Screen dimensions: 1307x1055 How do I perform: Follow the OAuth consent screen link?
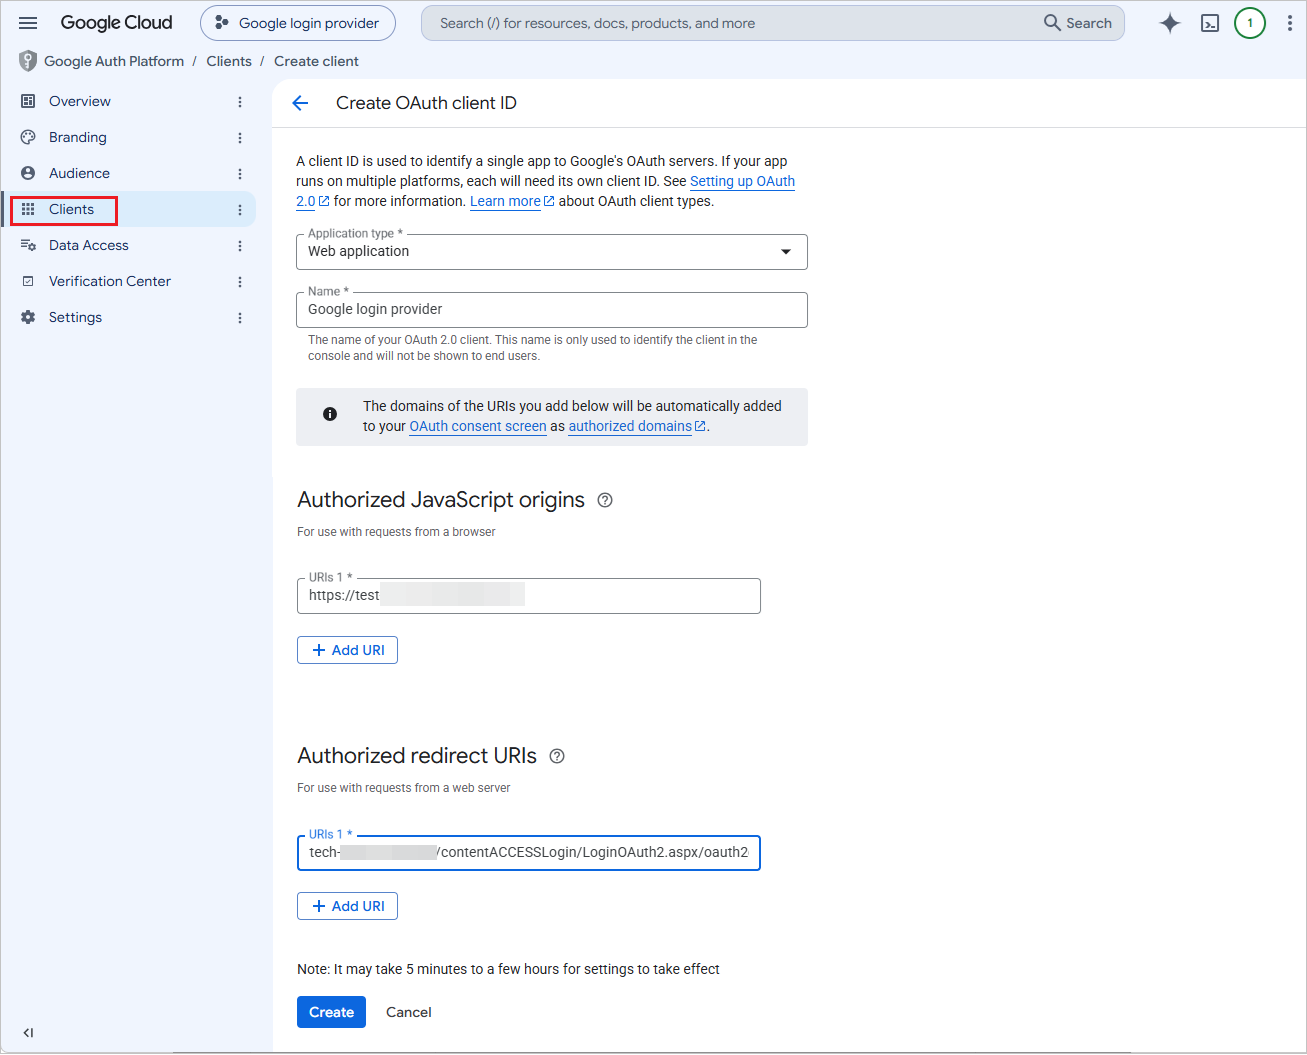[478, 426]
